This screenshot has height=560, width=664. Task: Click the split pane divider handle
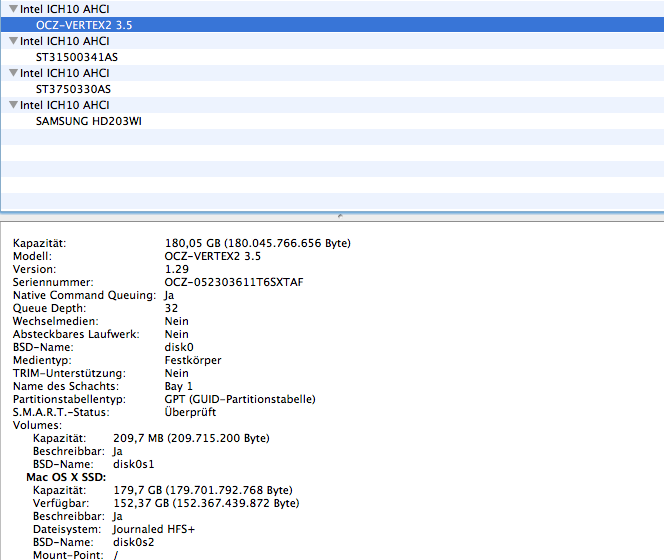340,216
